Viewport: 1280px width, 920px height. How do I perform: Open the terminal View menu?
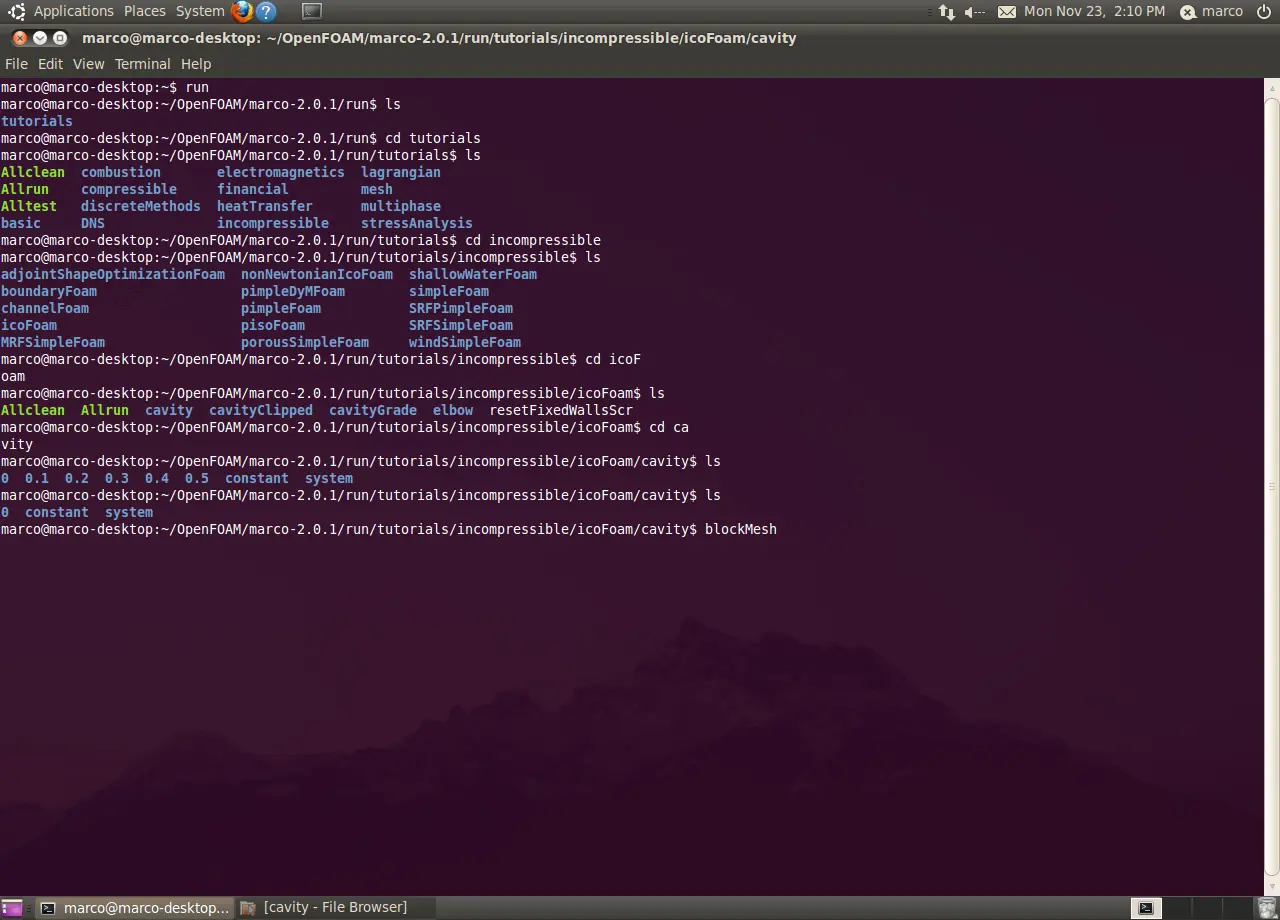coord(88,63)
